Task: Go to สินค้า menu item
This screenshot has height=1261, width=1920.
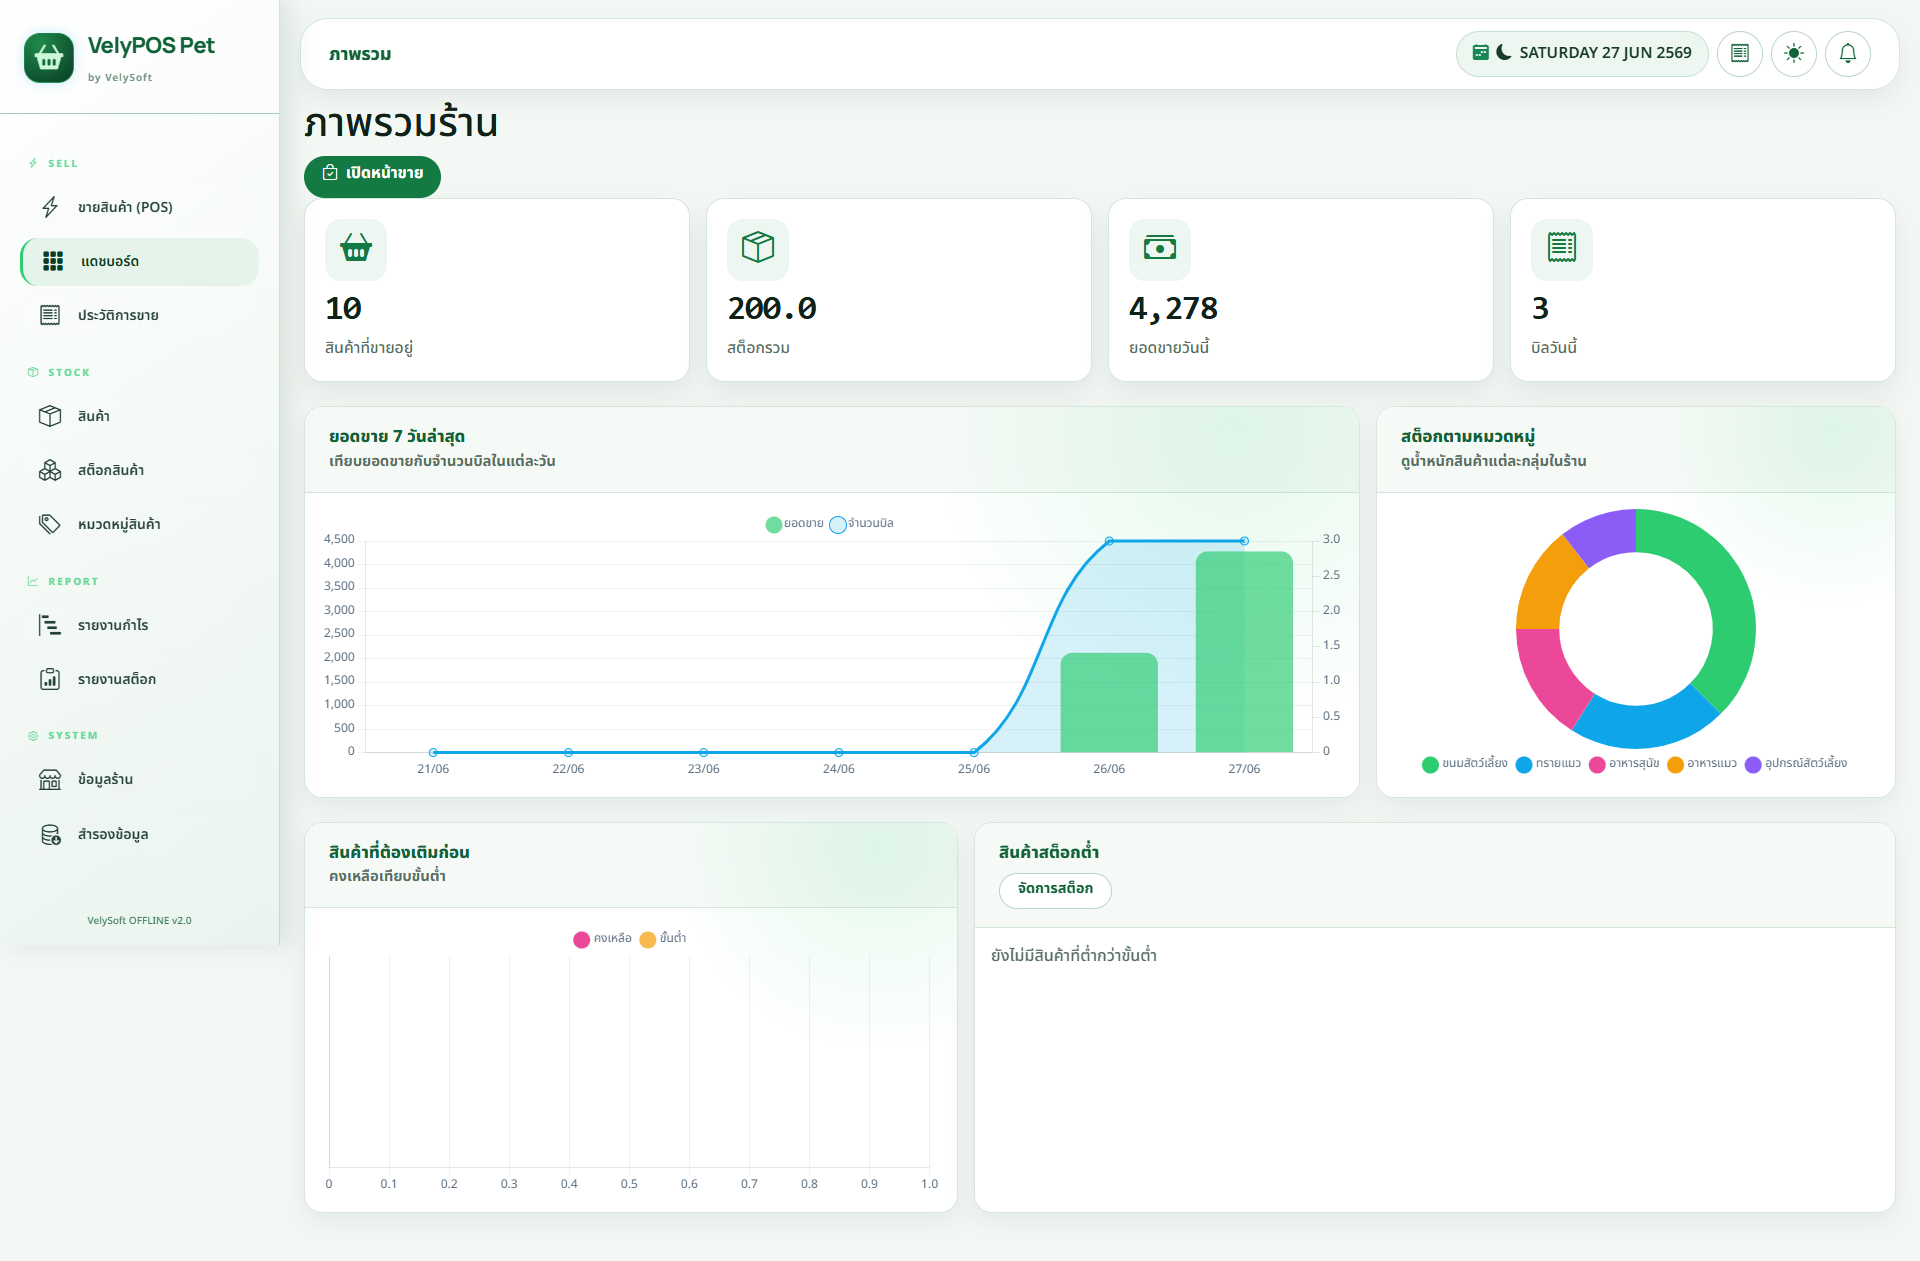Action: tap(139, 416)
